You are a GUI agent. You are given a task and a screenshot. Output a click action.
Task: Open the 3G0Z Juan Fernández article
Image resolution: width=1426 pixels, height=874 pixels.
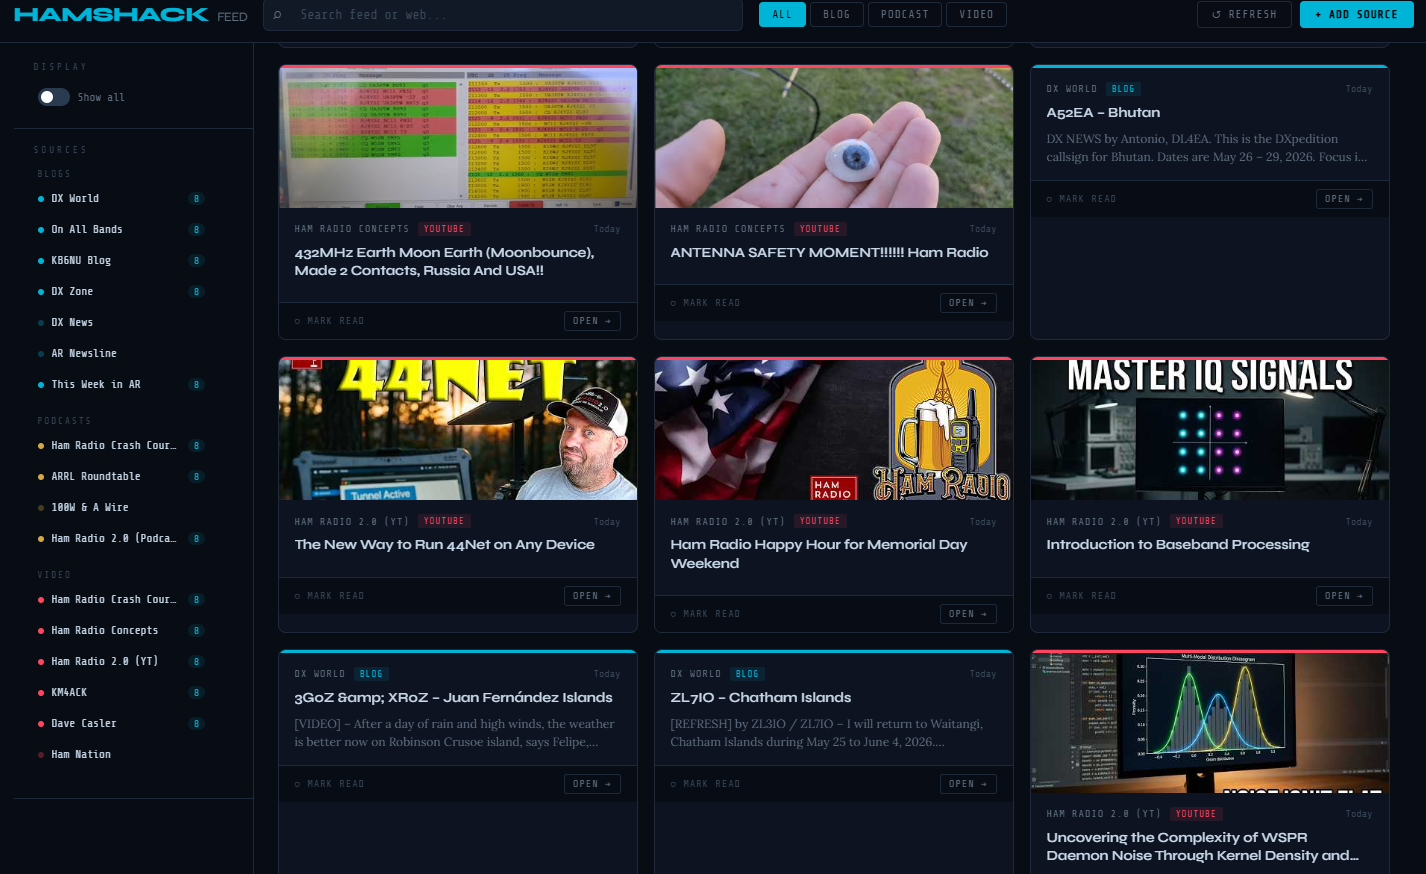coord(592,784)
